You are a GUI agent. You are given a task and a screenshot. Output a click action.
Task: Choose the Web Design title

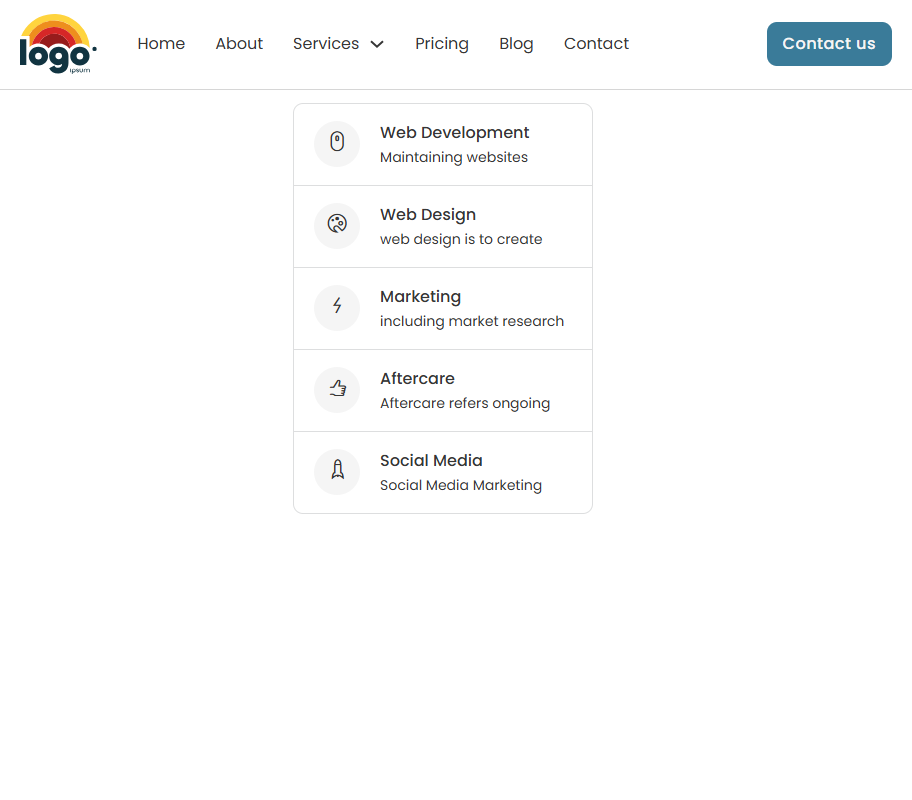pos(428,215)
